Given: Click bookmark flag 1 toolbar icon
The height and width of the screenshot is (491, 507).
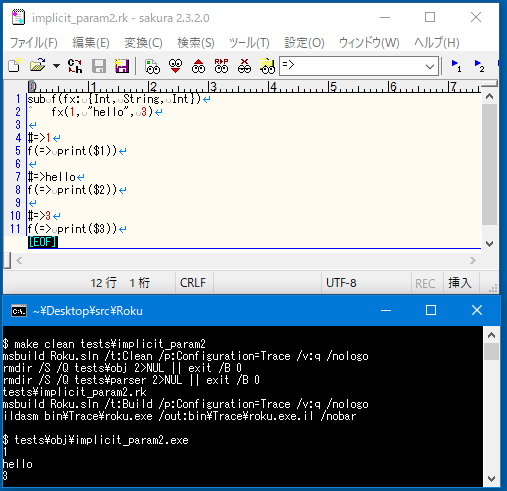Looking at the screenshot, I should click(456, 66).
